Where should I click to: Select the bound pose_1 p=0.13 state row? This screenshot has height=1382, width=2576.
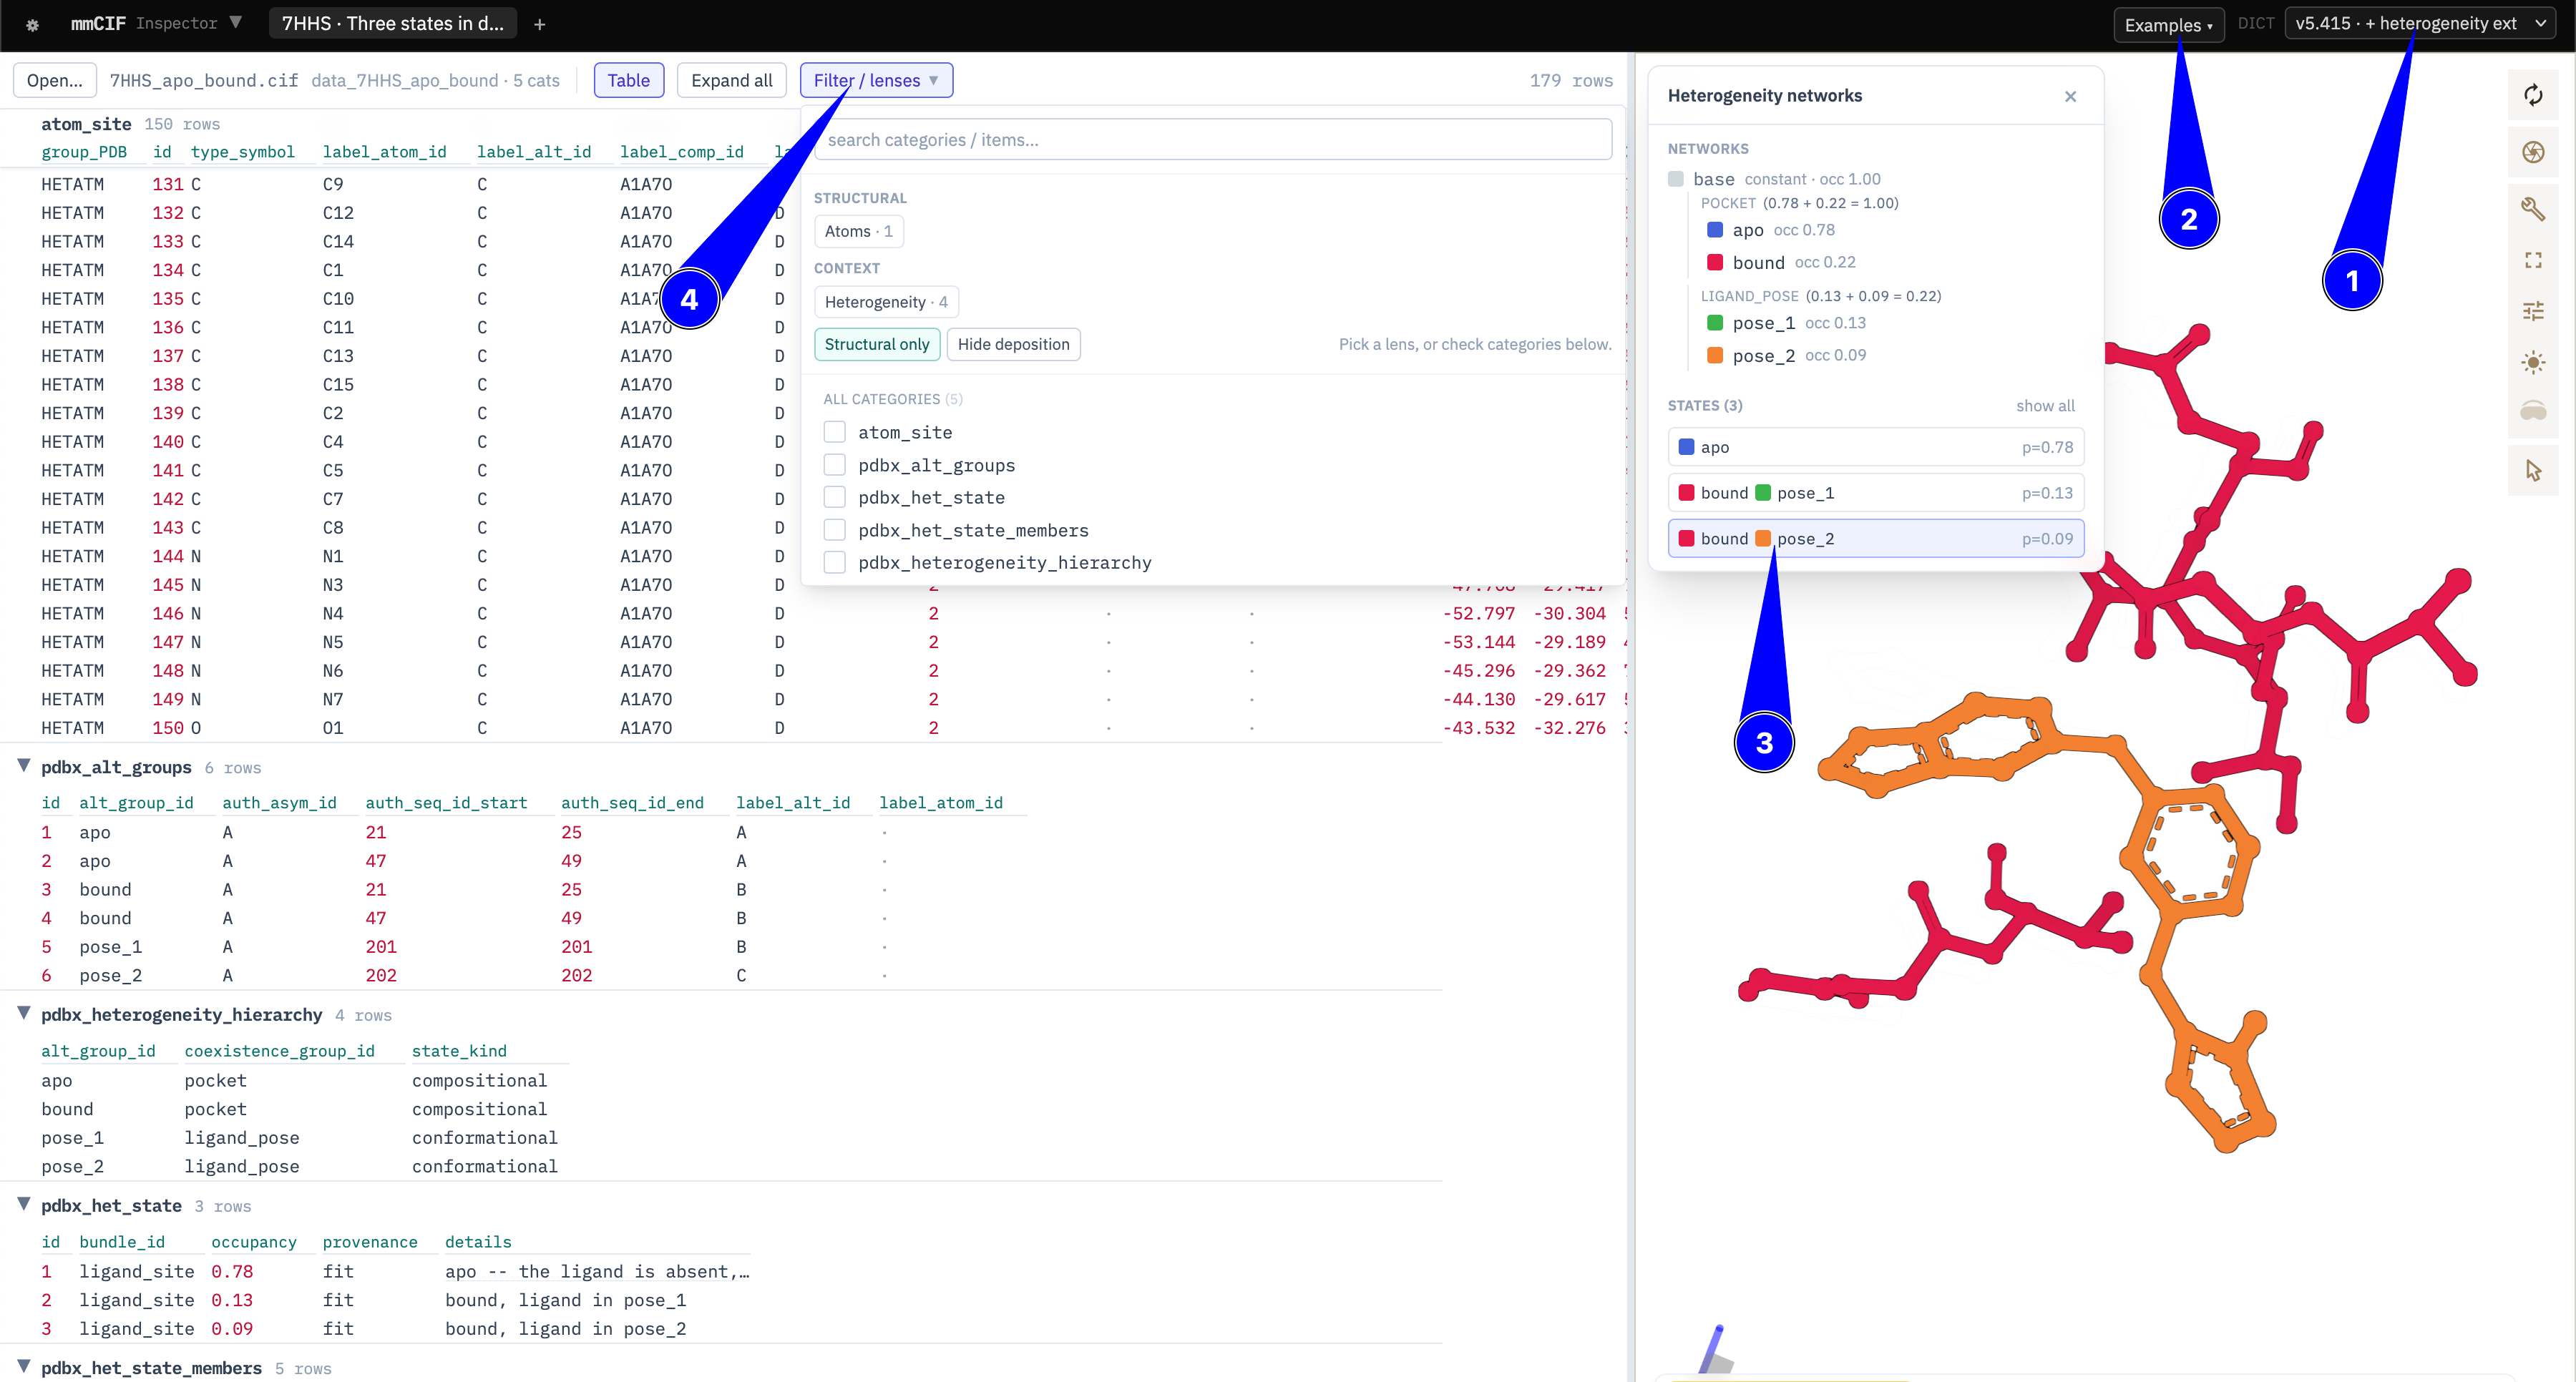(x=1875, y=493)
